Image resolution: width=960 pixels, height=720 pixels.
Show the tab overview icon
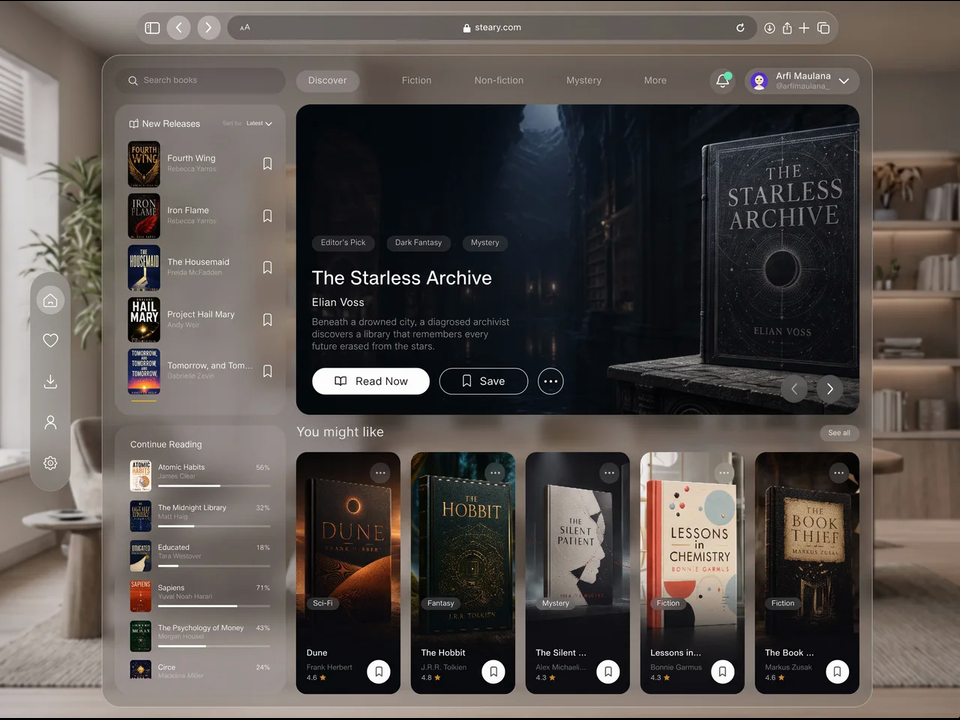[823, 28]
